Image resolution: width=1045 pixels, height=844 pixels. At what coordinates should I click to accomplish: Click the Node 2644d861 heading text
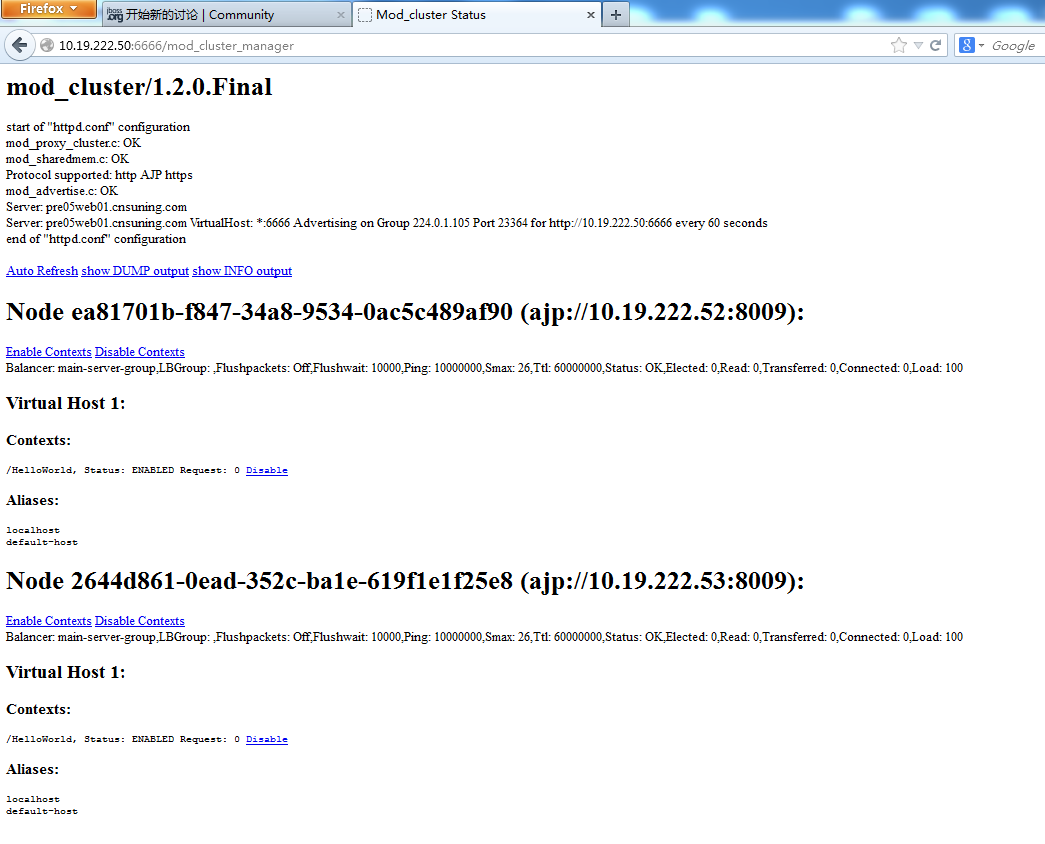click(405, 581)
